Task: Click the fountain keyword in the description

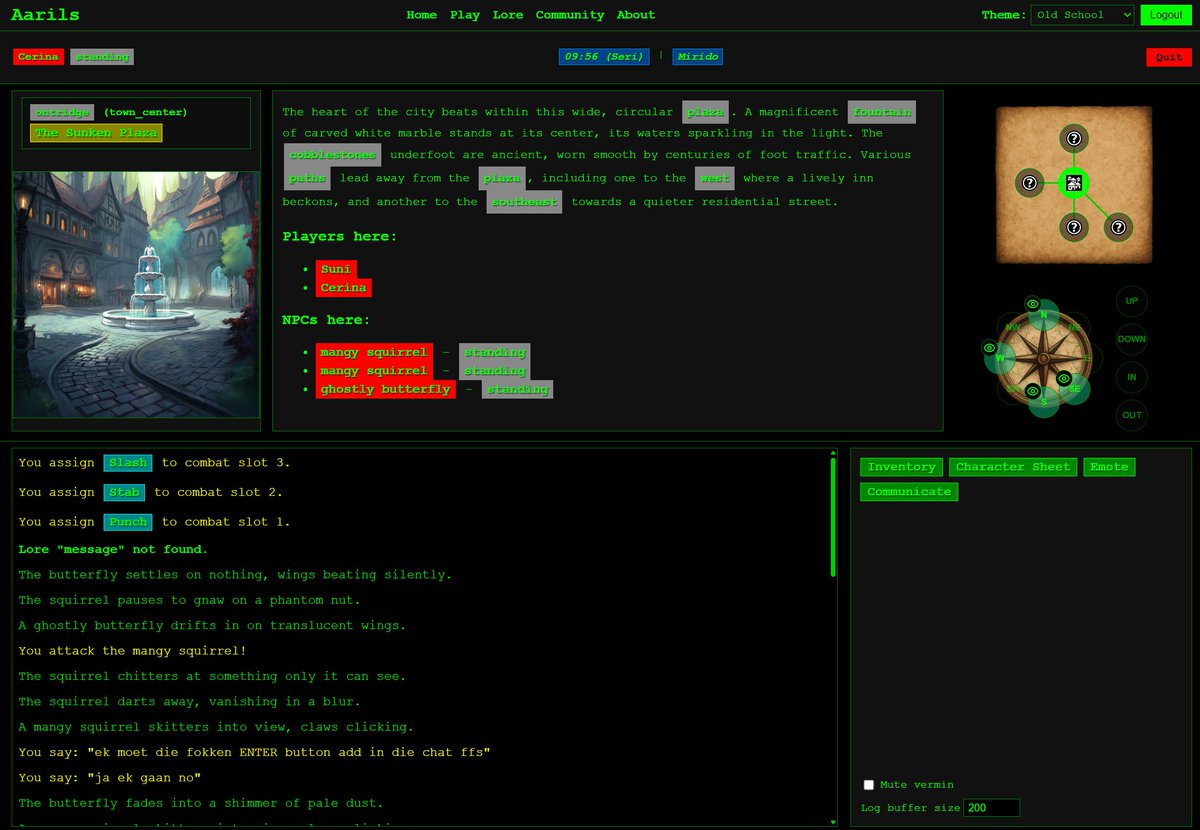Action: tap(882, 112)
